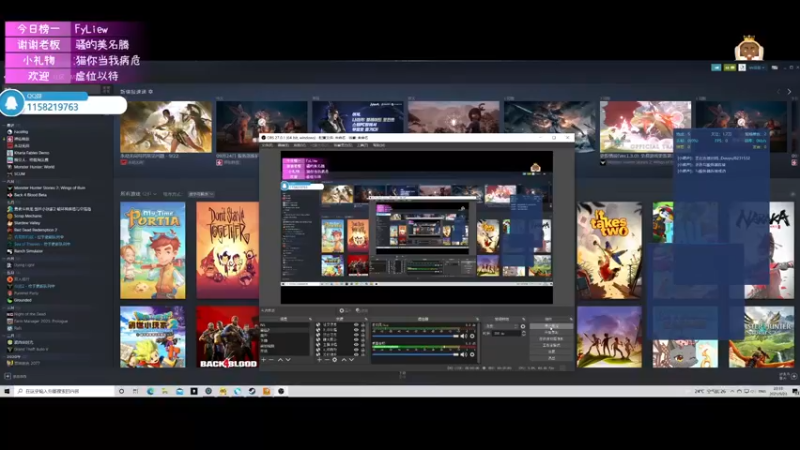Open Cortana circle on taskbar
Screen dimensions: 800x450
click(x=121, y=391)
